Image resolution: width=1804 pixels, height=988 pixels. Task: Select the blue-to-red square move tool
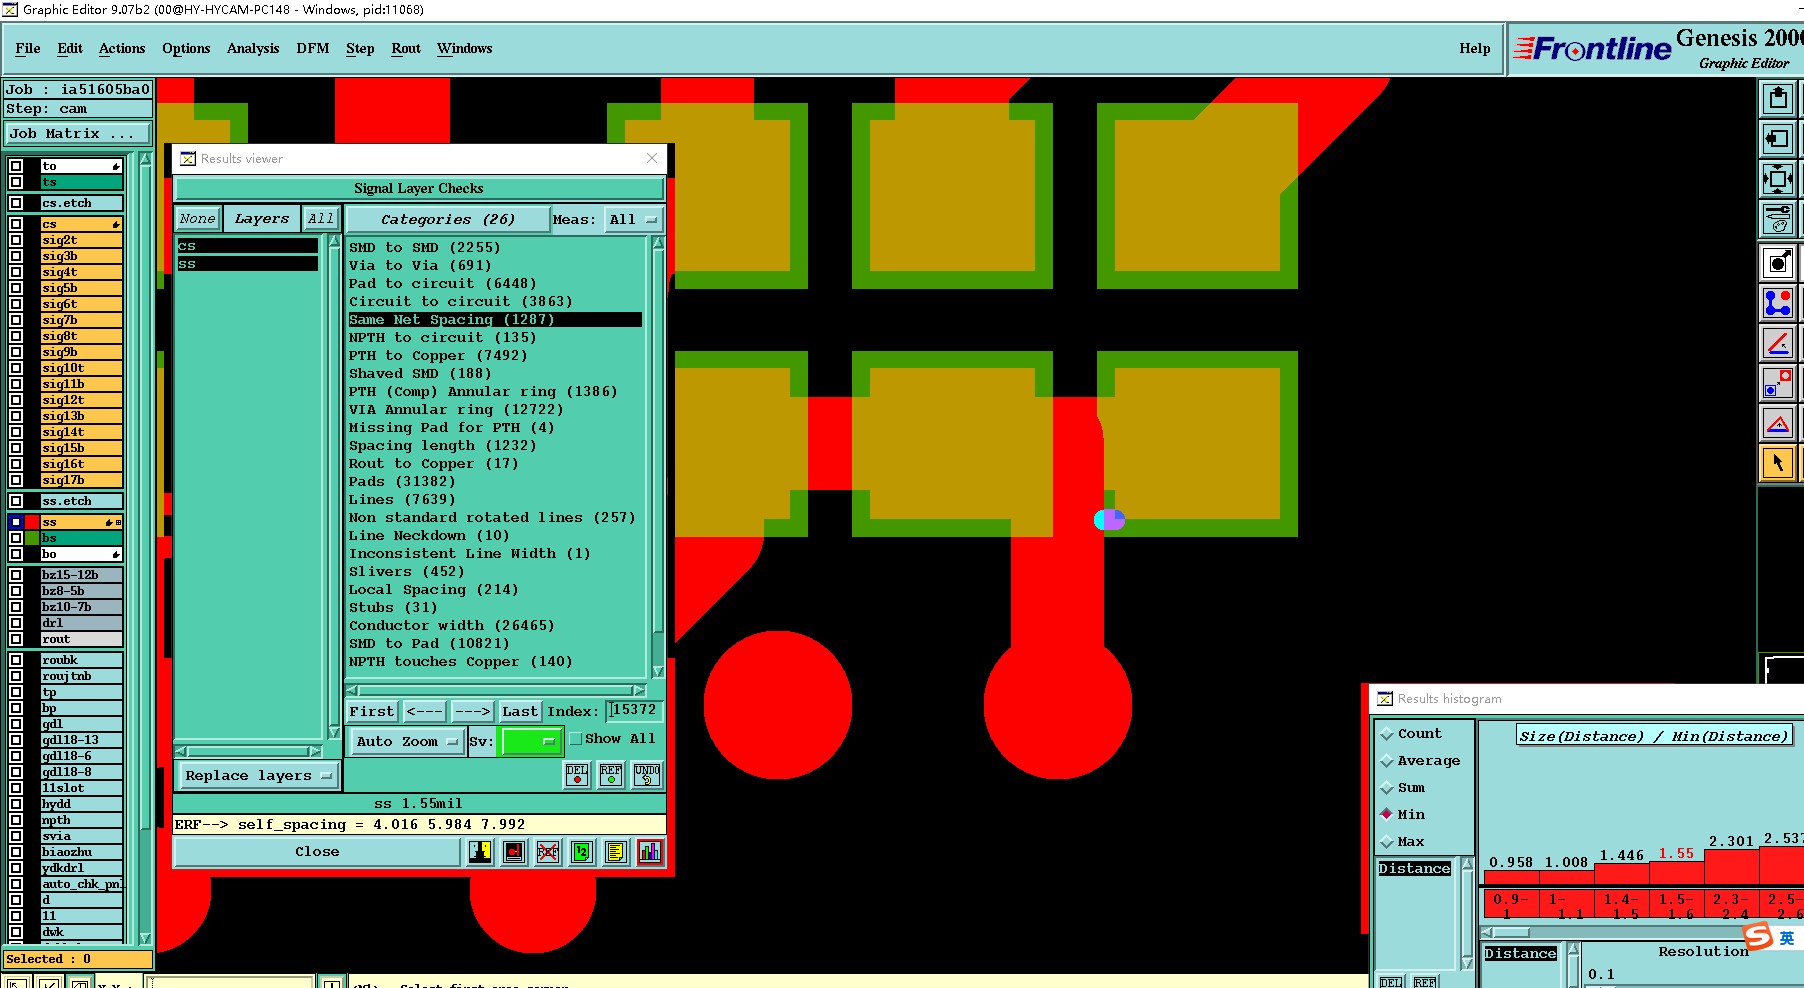click(x=1778, y=383)
